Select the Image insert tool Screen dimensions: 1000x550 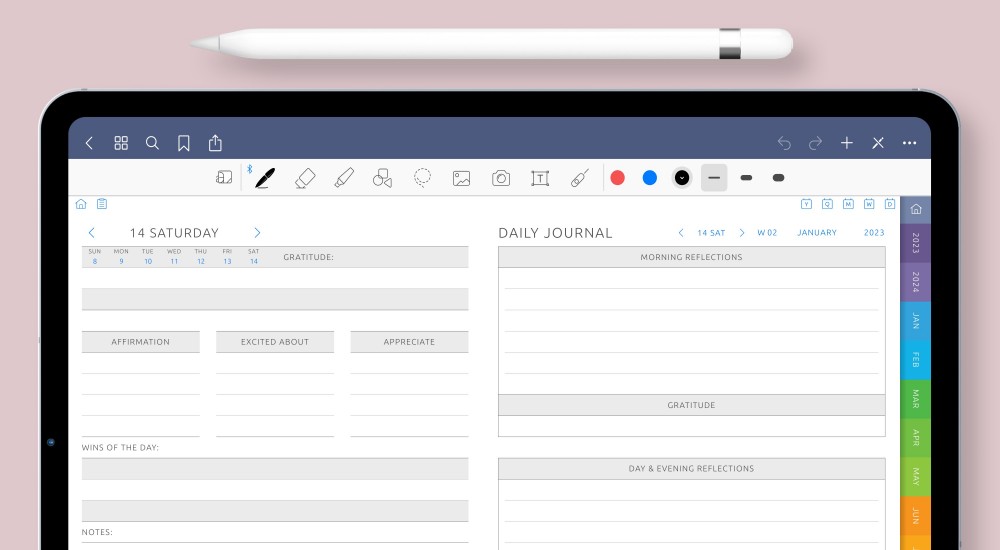[461, 178]
